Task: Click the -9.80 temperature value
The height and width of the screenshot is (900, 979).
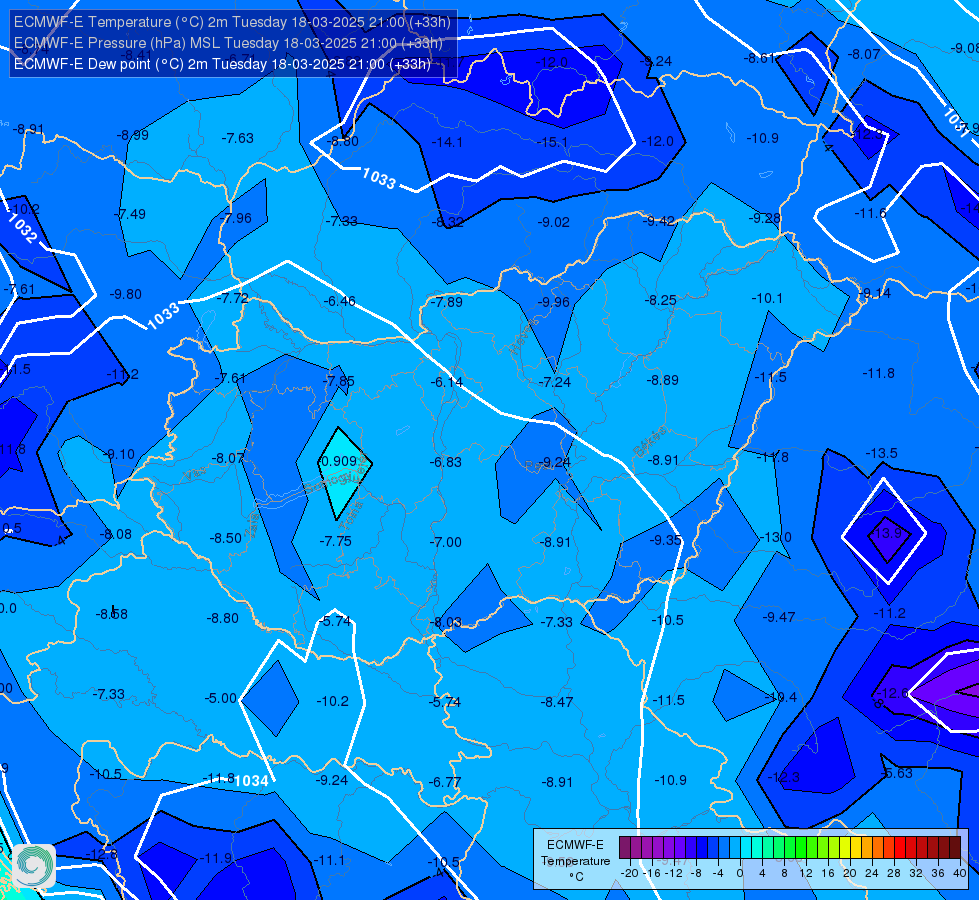Action: coord(125,294)
